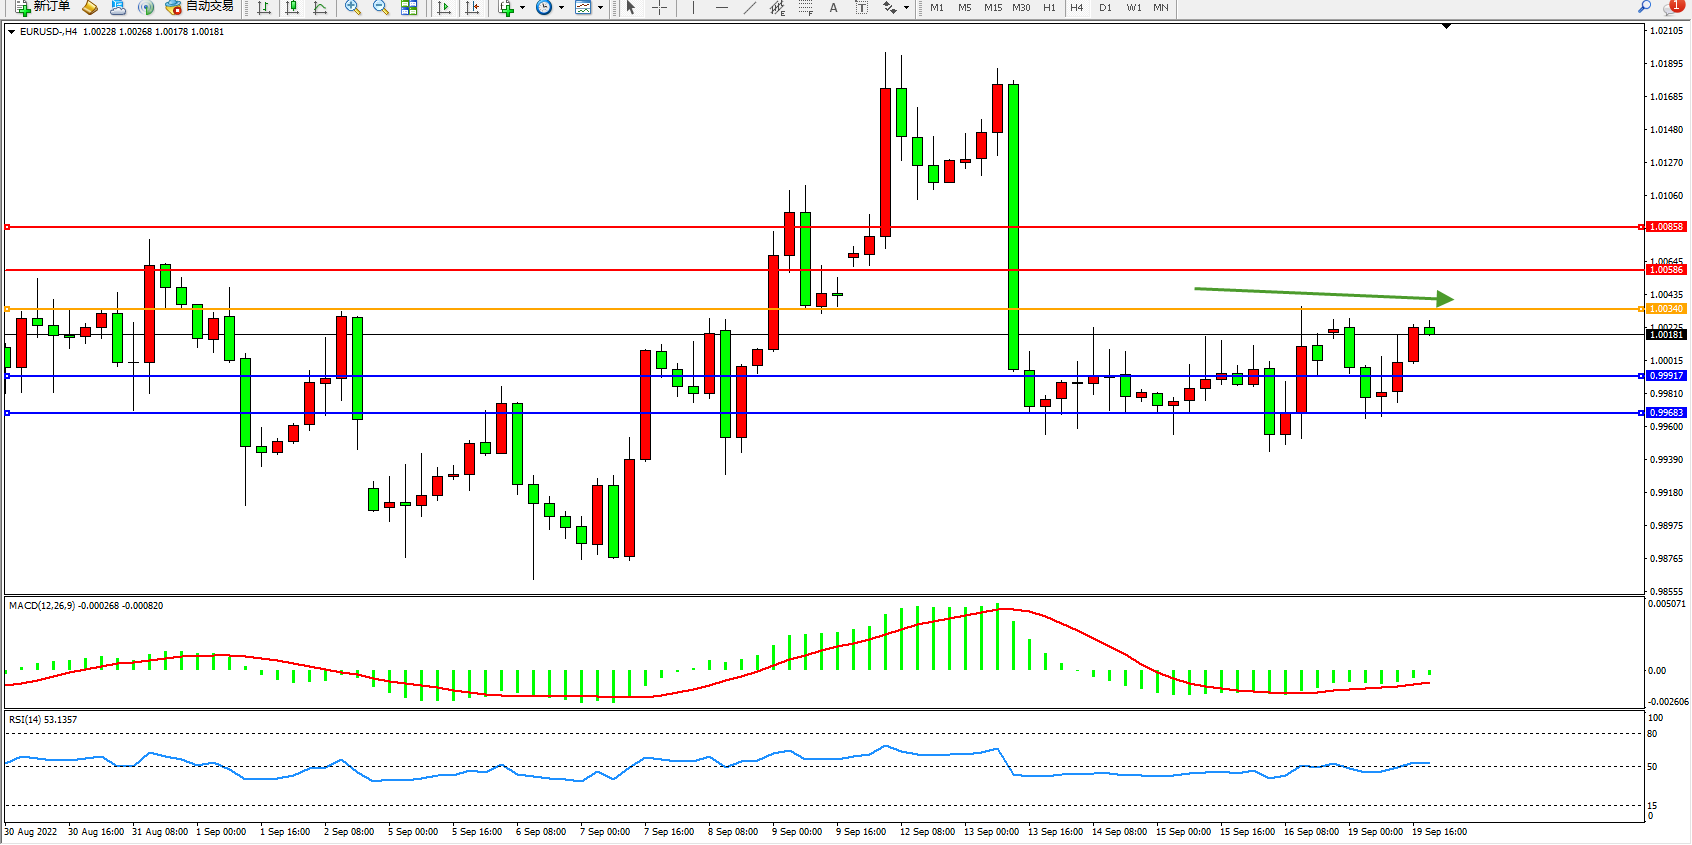Zoom out of the chart
Viewport: 1692px width, 845px height.
[x=381, y=8]
